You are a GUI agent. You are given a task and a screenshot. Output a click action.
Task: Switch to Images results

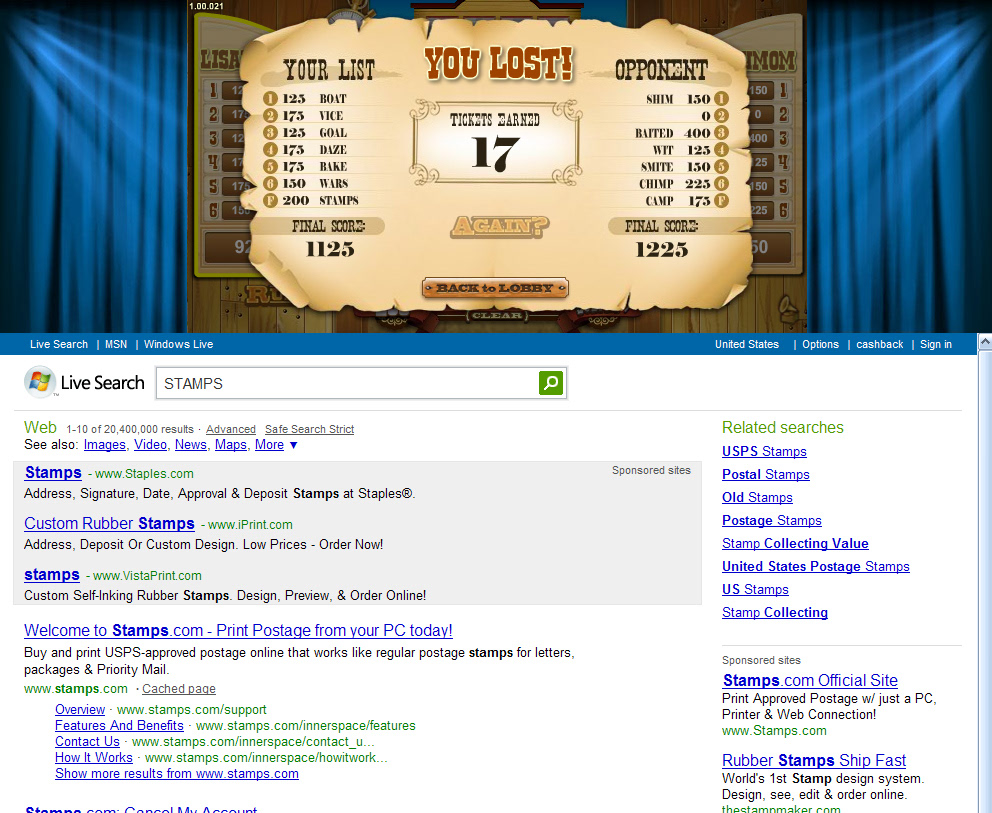click(x=105, y=445)
